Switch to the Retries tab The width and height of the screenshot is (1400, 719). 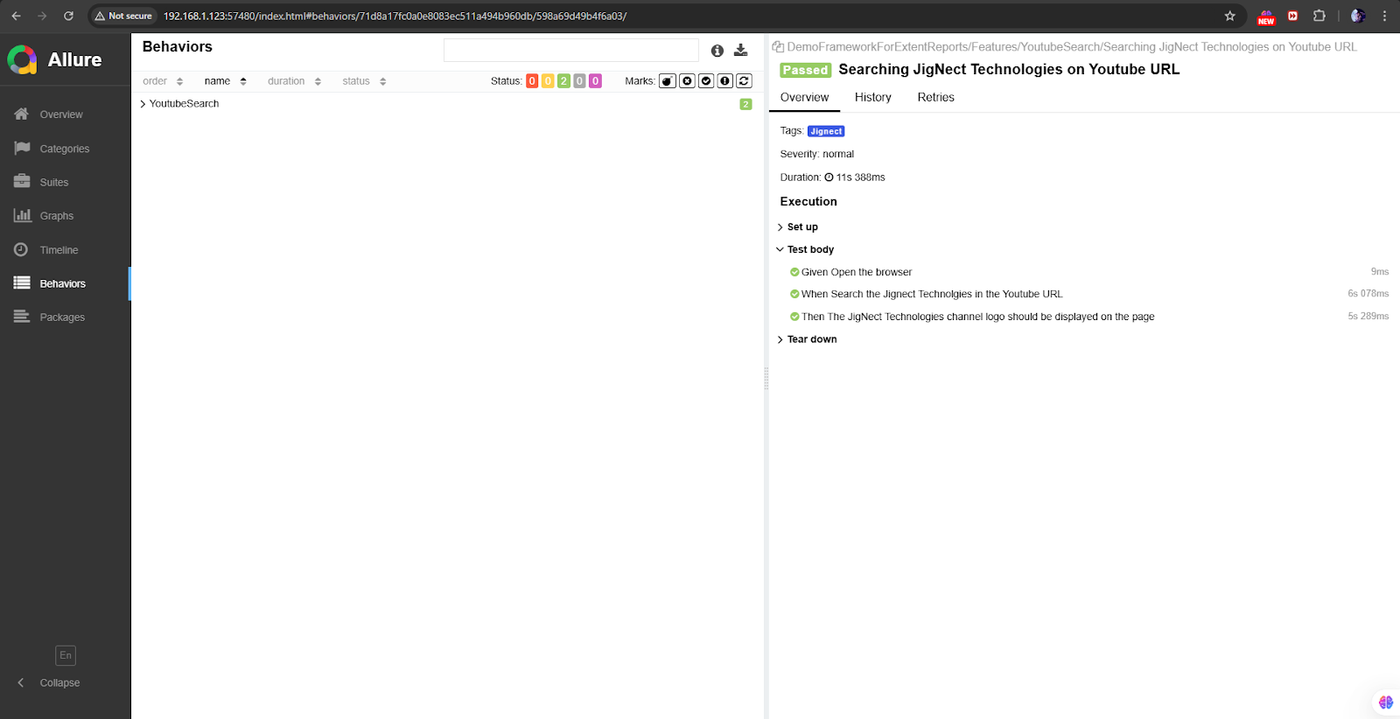tap(936, 97)
